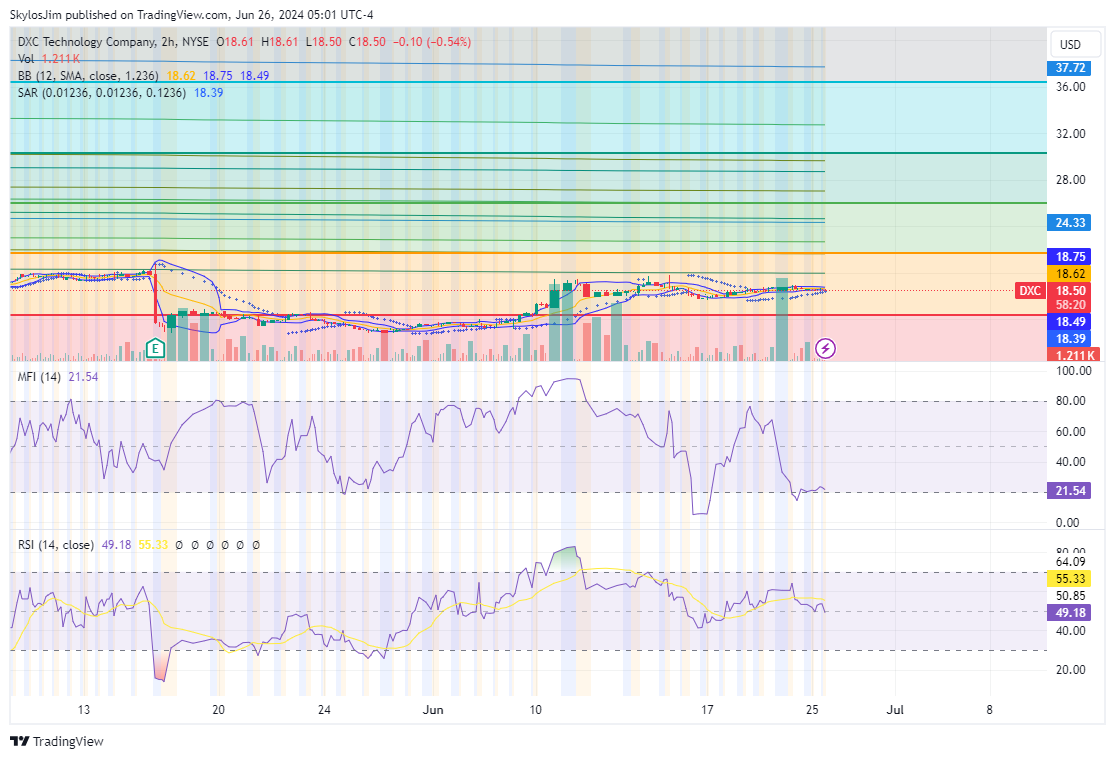Screen dimensions: 1115x759
Task: Click the blue 37.72 price axis label
Action: coord(1072,68)
